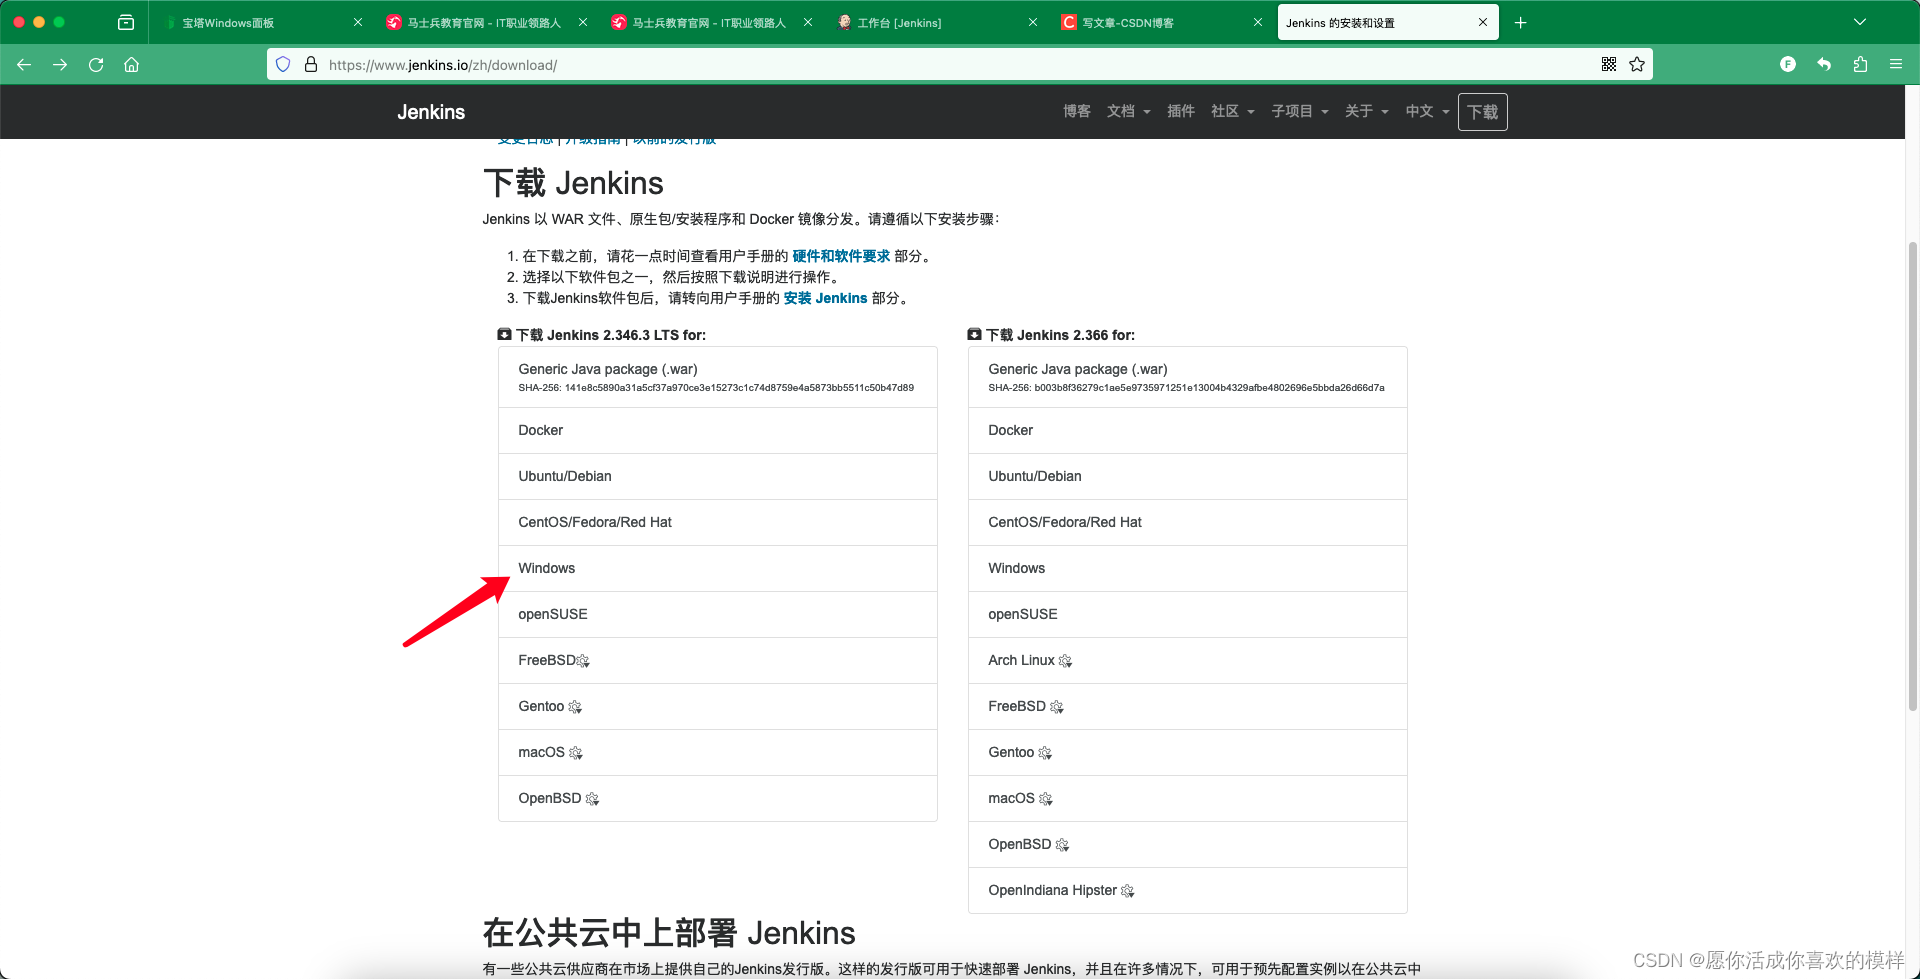Select macOS under the LTS column
This screenshot has width=1920, height=979.
717,752
